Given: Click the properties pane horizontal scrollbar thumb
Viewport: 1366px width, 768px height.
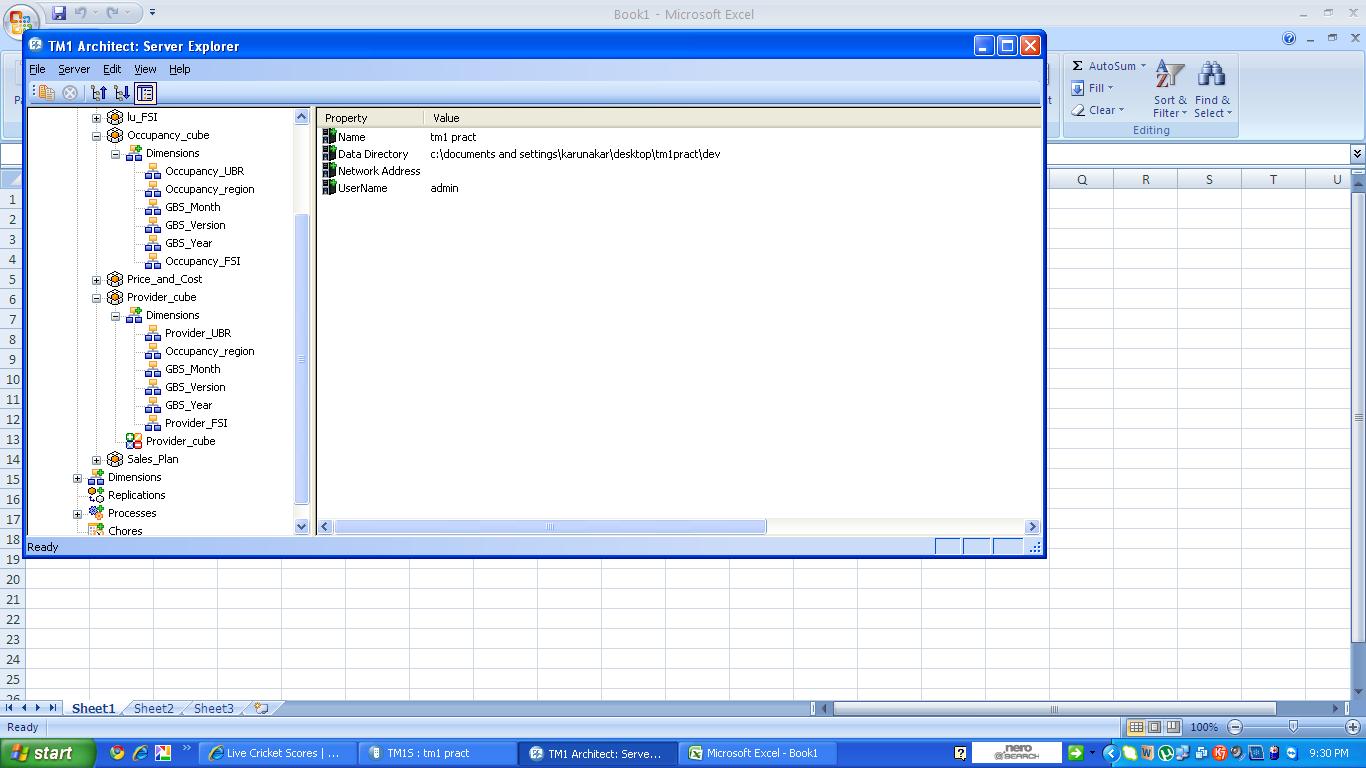Looking at the screenshot, I should click(x=550, y=526).
